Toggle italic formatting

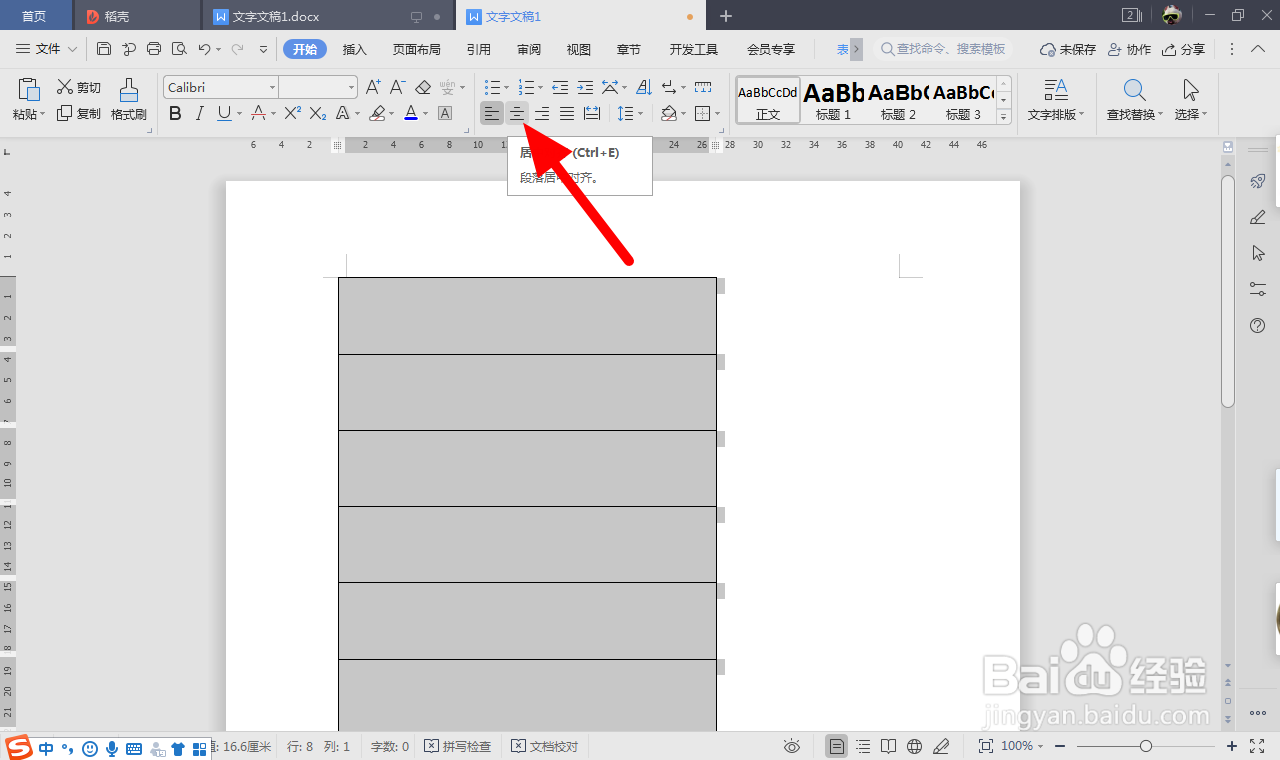(200, 113)
